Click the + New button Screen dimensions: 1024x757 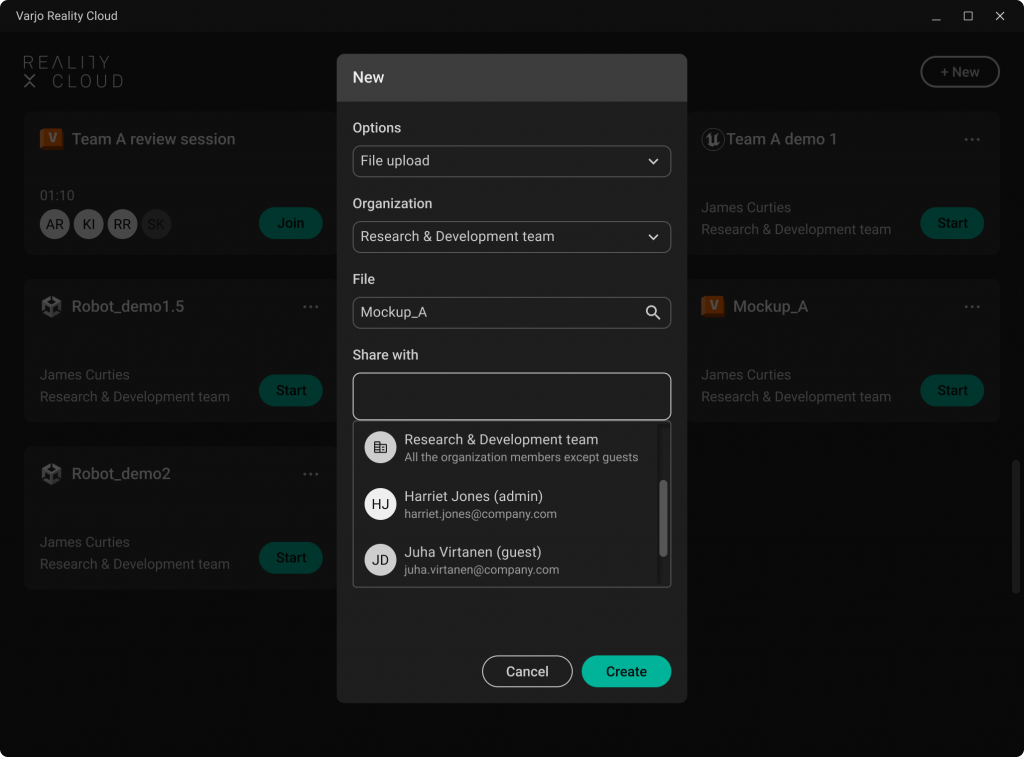(959, 72)
